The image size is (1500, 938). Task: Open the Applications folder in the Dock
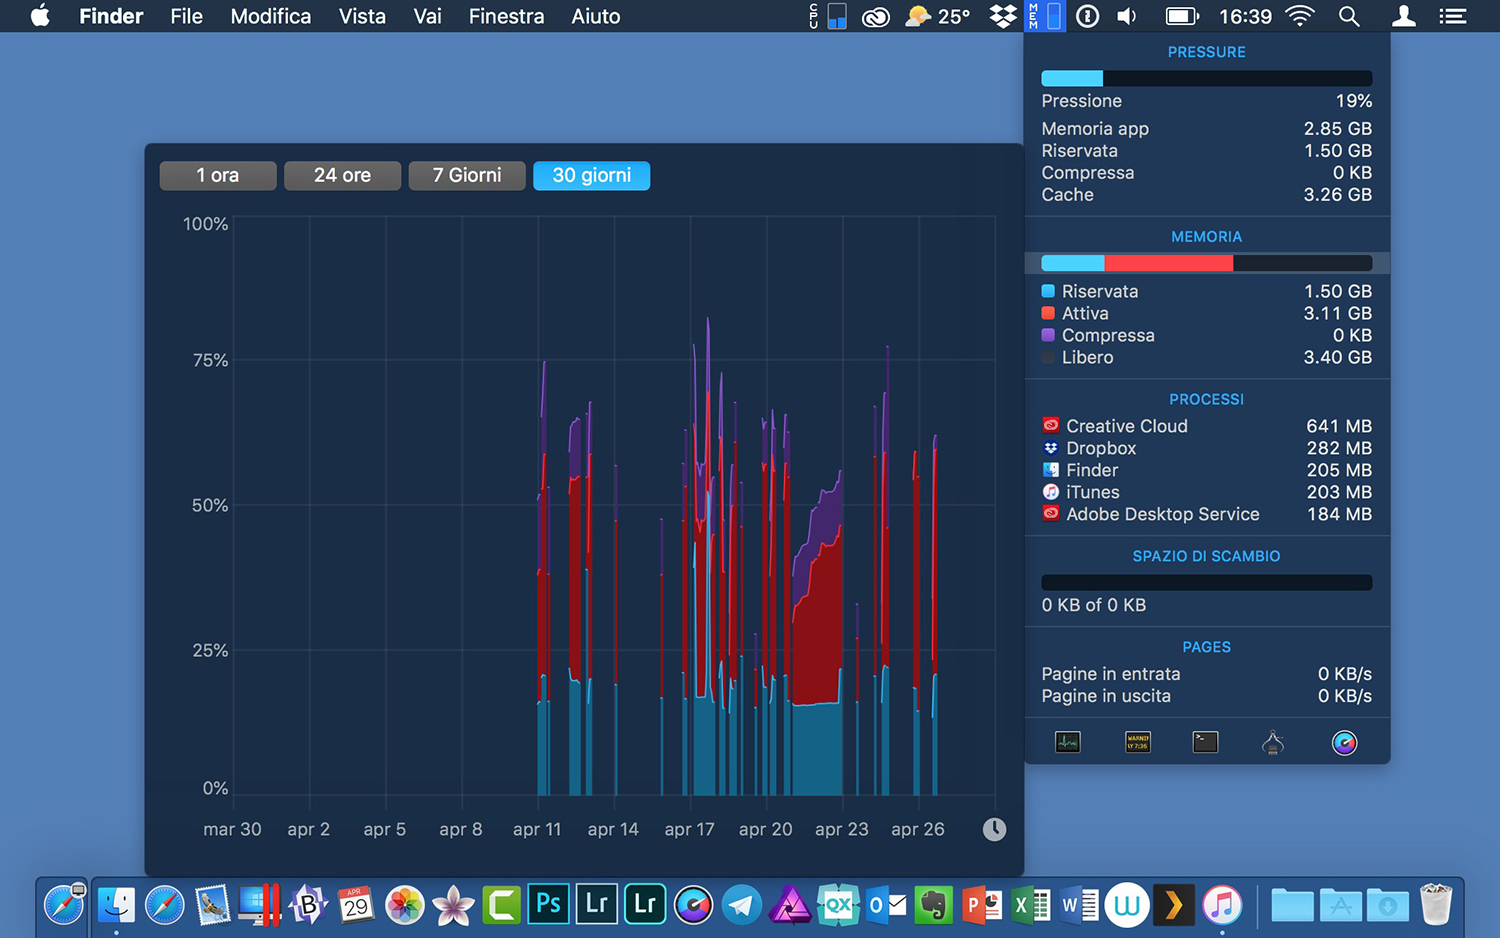(1340, 905)
